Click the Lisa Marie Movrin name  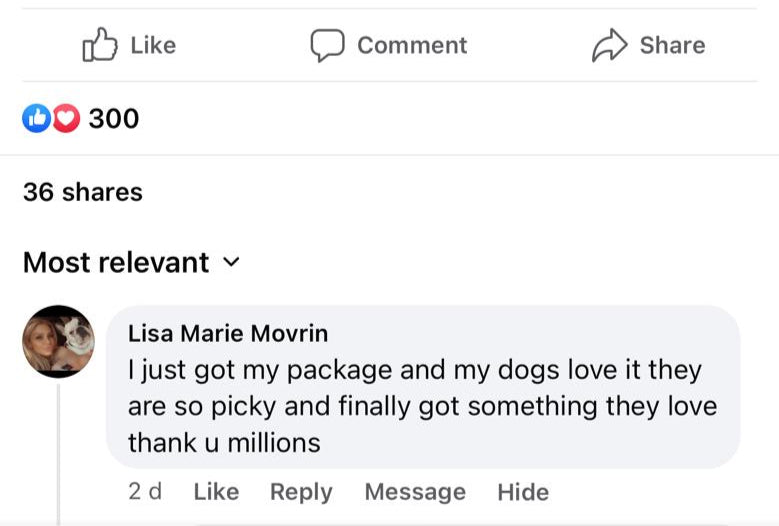click(x=228, y=333)
